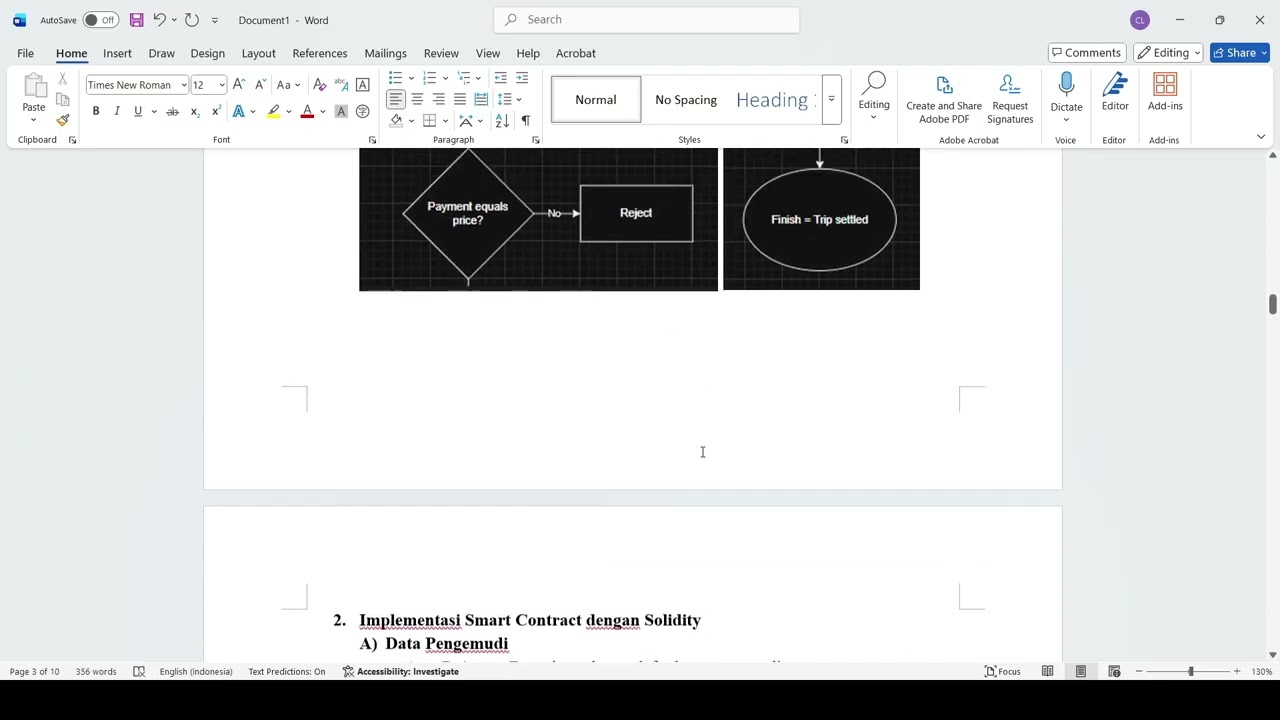1280x720 pixels.
Task: Click Create and Share Adobe PDF icon
Action: point(944,85)
